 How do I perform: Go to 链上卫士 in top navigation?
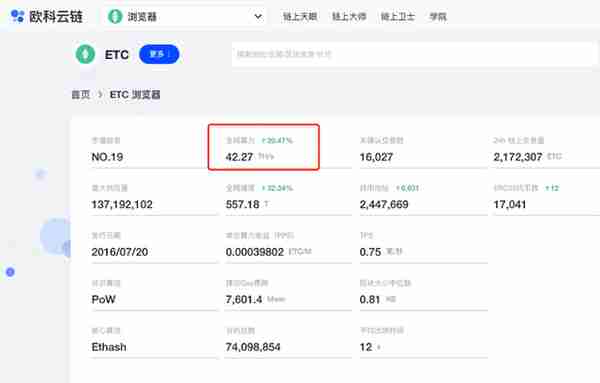tap(398, 16)
